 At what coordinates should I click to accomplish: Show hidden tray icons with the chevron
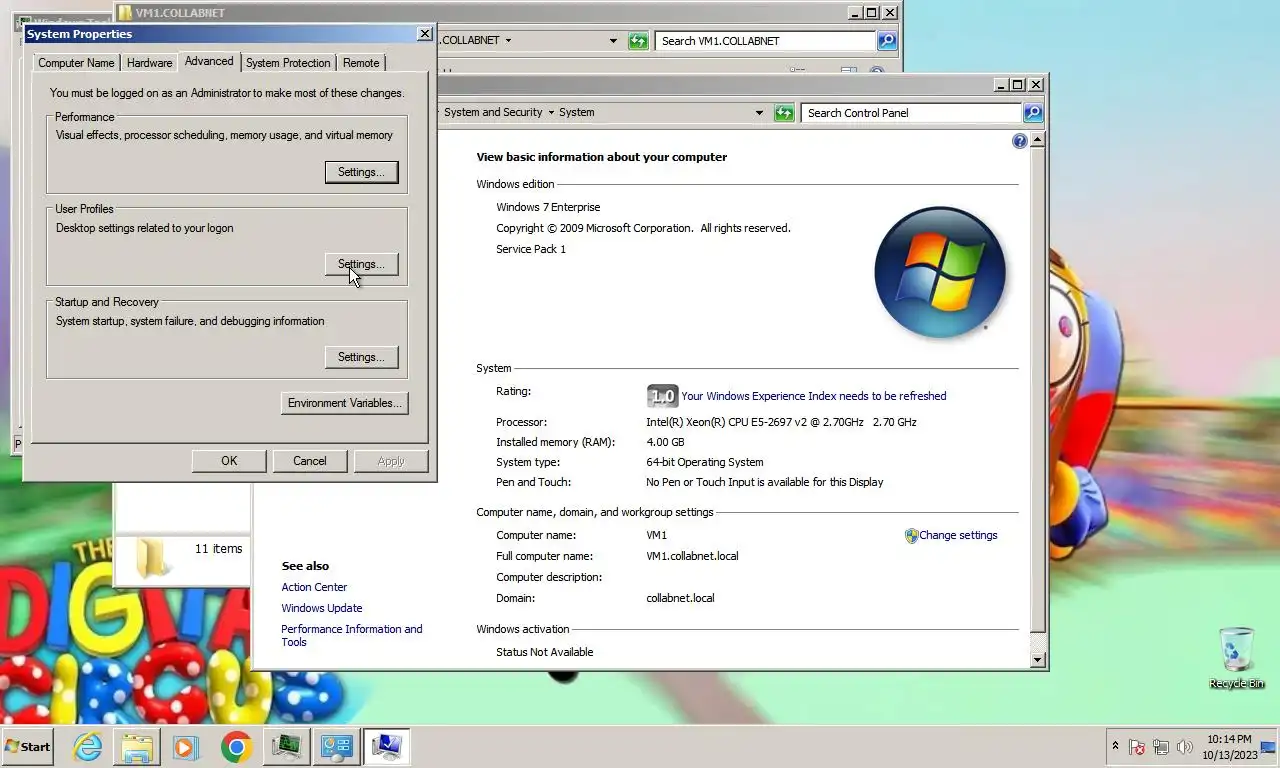click(x=1115, y=746)
